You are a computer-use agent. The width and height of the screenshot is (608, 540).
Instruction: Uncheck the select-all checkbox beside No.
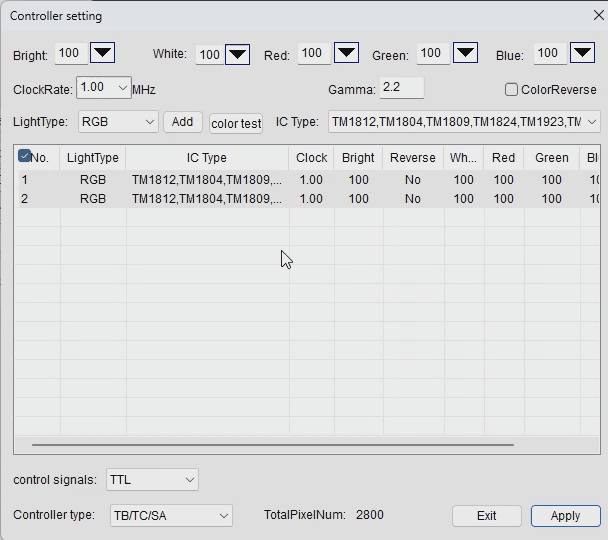[24, 156]
